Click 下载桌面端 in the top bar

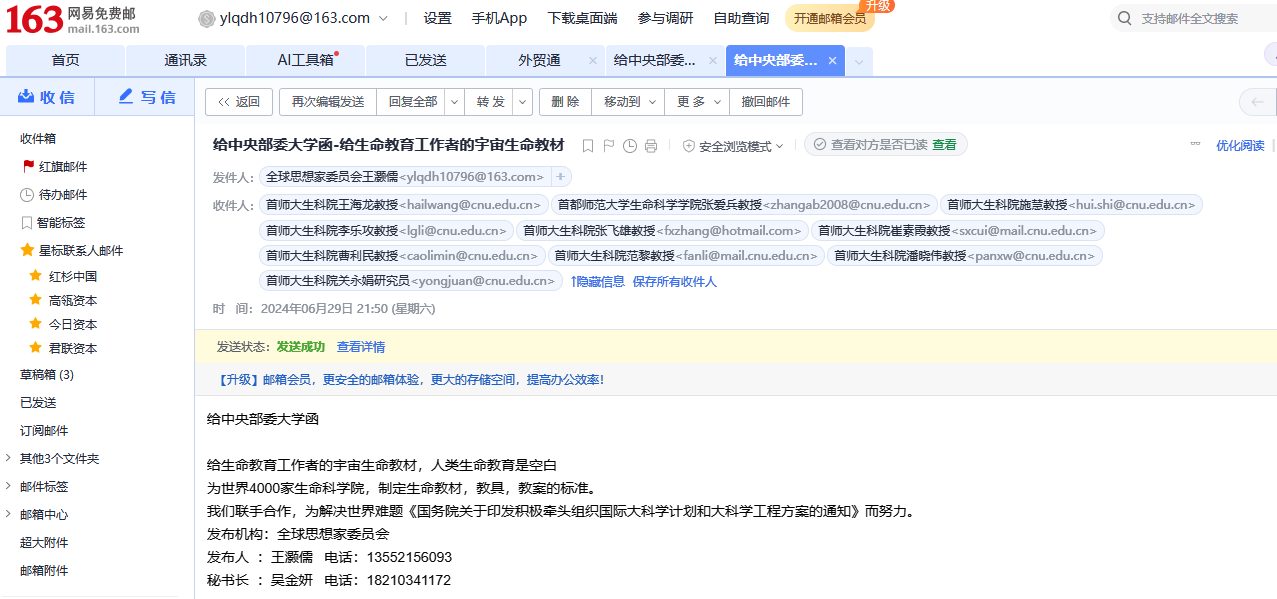coord(582,18)
